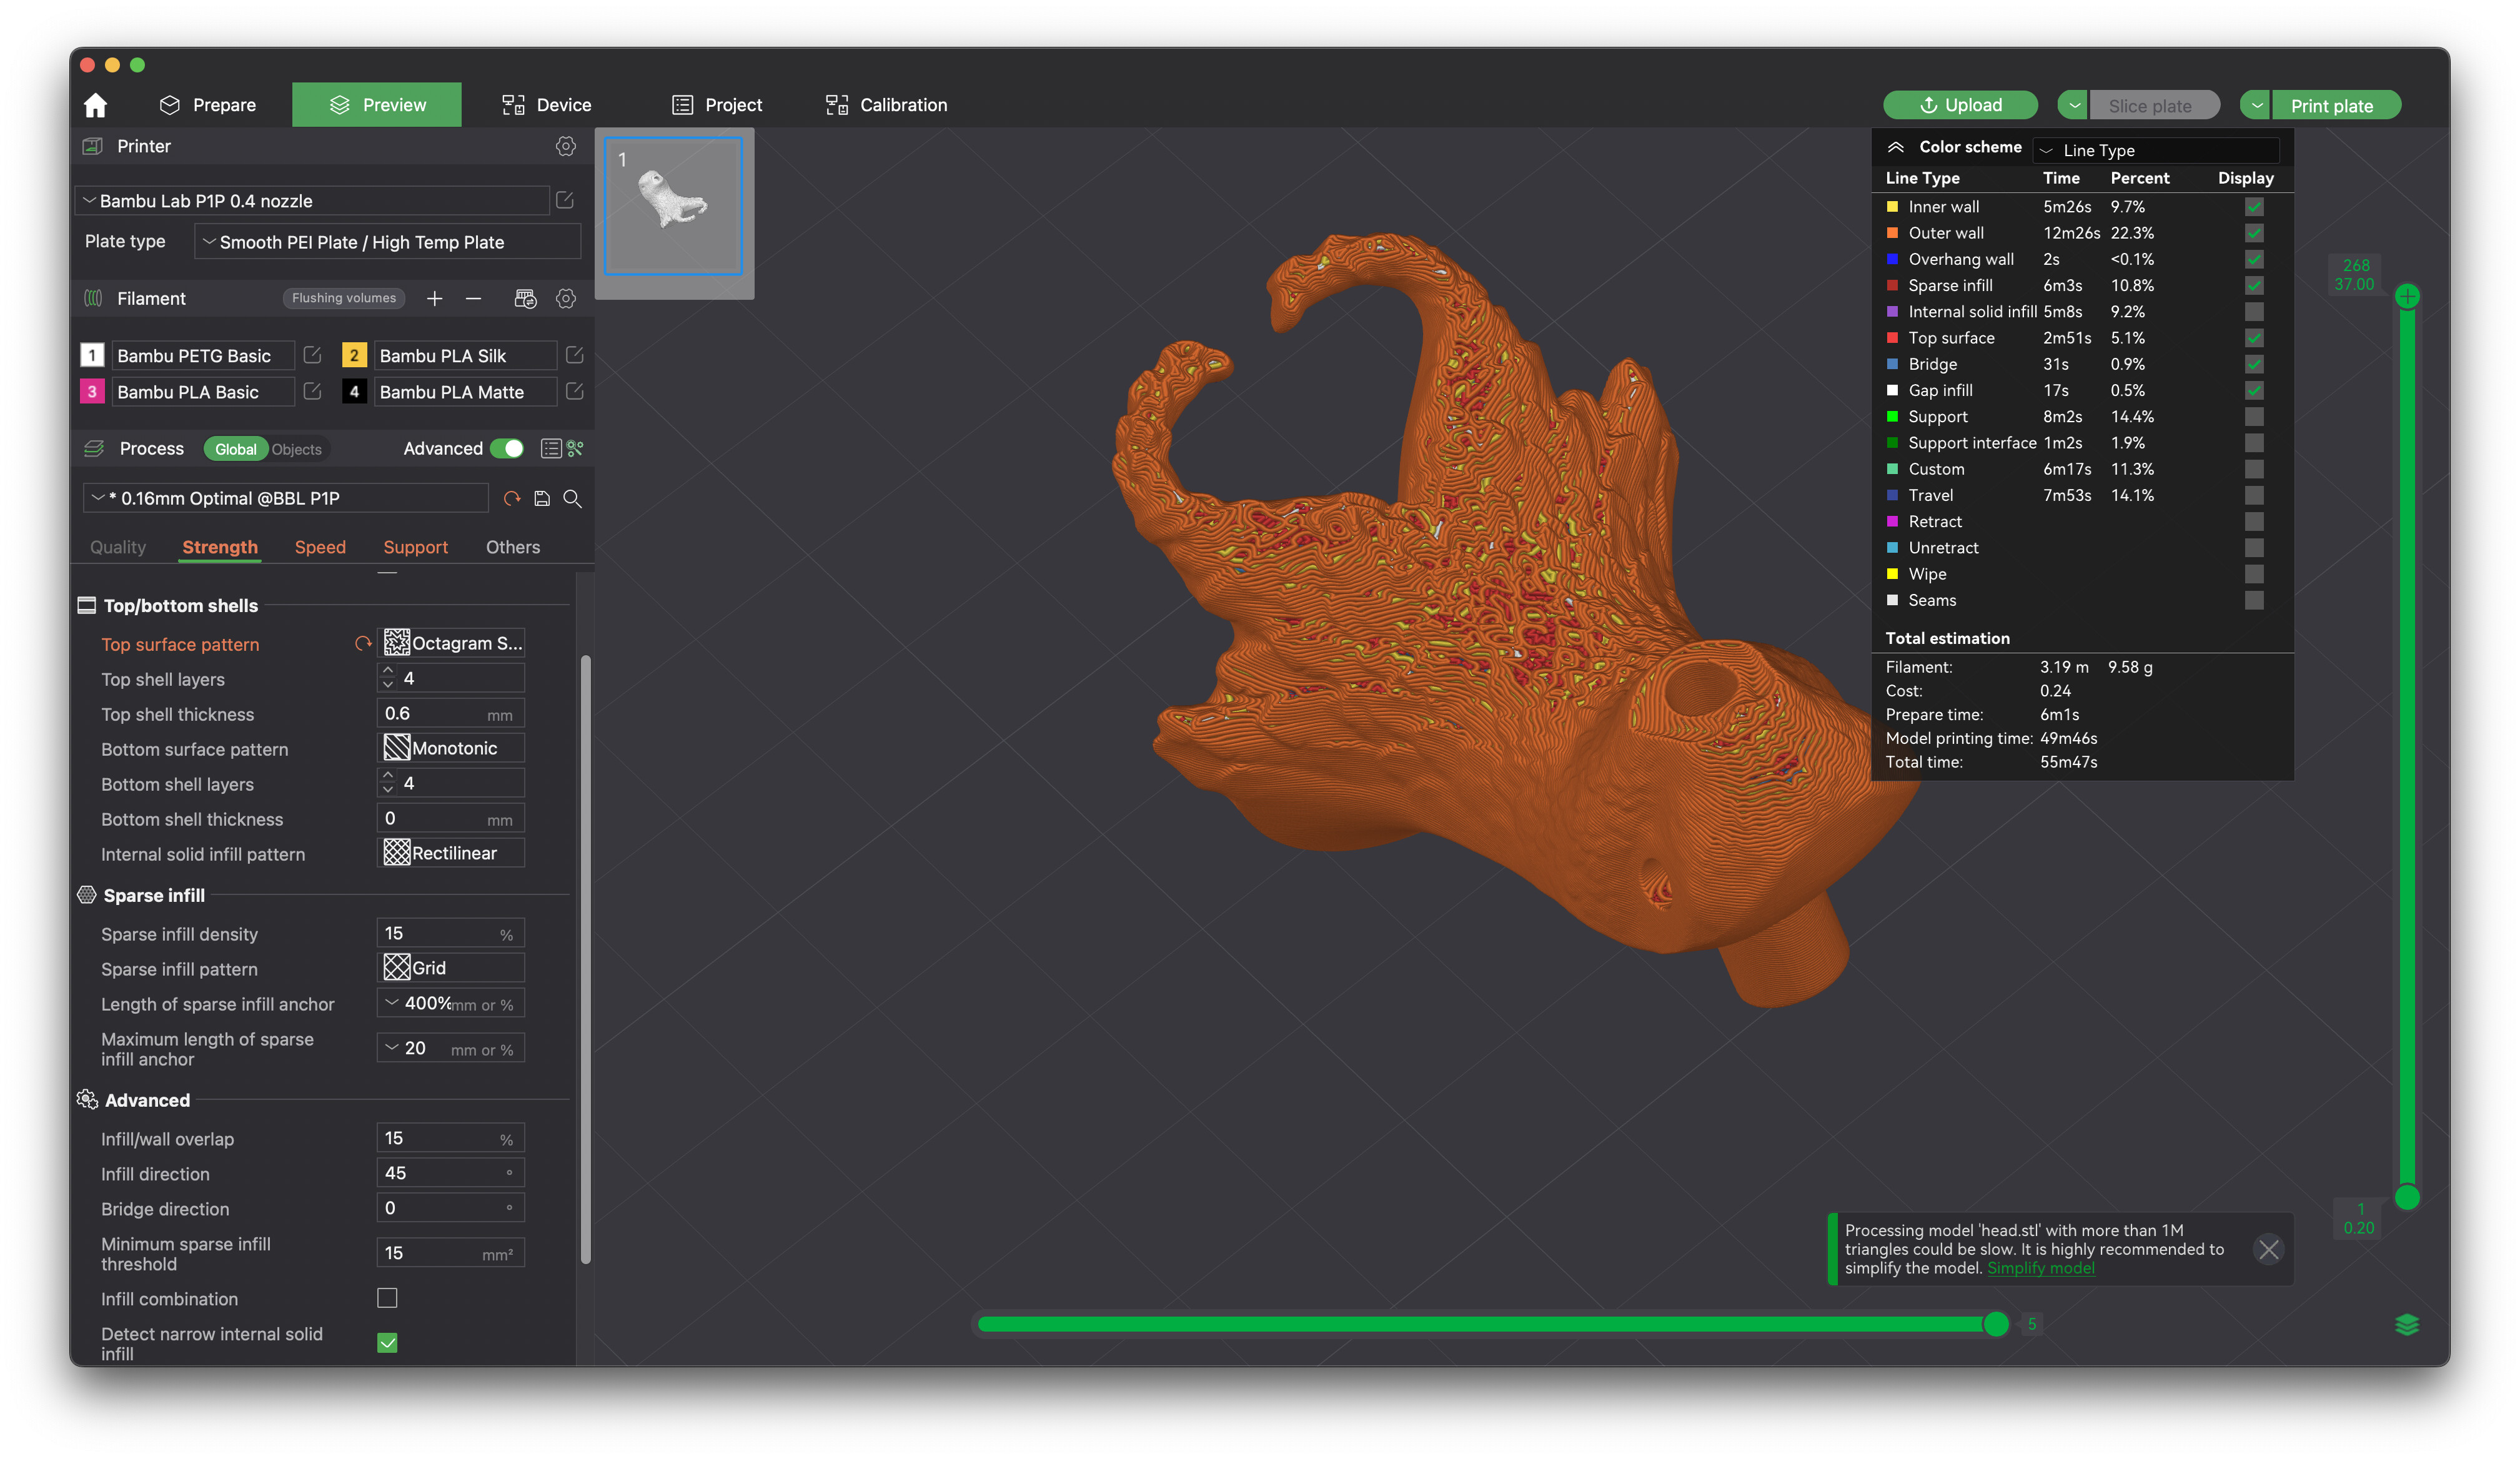Change filament 3 magenta color swatch

[x=92, y=391]
